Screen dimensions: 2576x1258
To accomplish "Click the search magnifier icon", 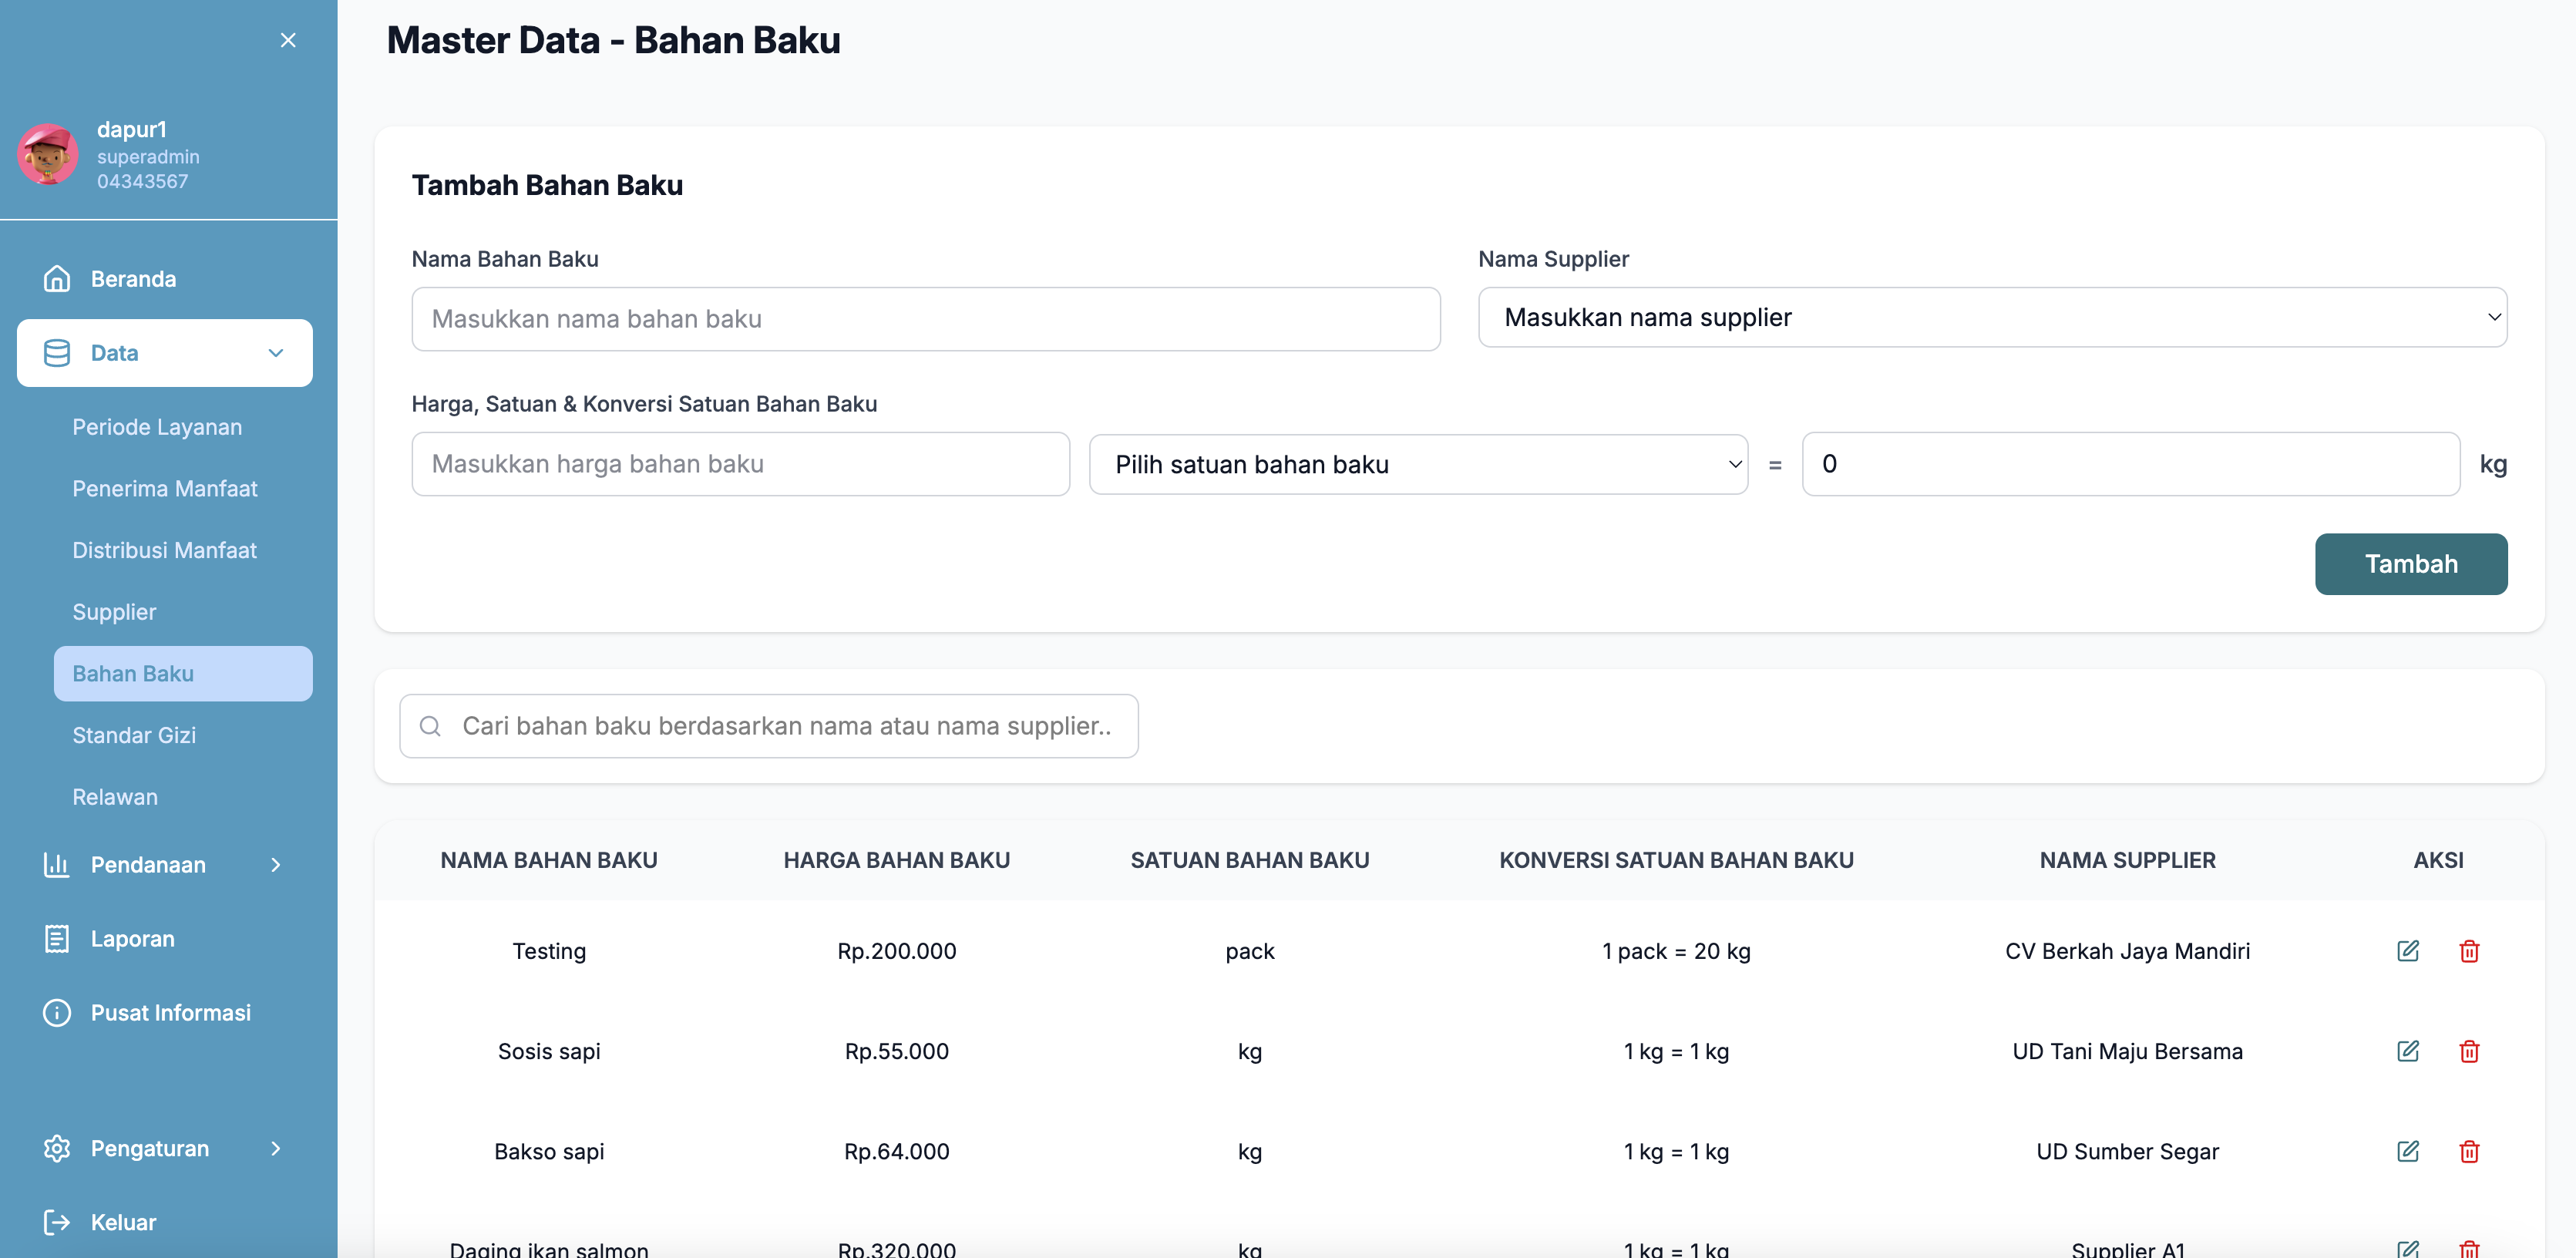I will 430,725.
